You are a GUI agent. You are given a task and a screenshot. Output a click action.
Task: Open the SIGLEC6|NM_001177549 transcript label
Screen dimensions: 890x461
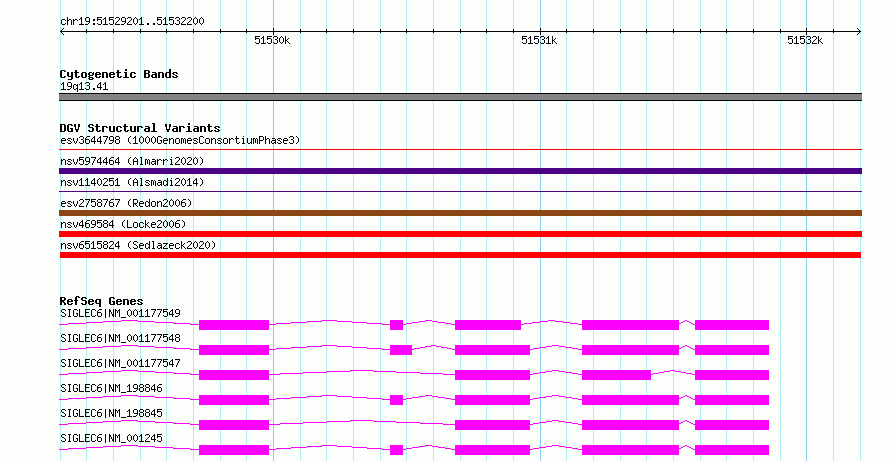120,313
